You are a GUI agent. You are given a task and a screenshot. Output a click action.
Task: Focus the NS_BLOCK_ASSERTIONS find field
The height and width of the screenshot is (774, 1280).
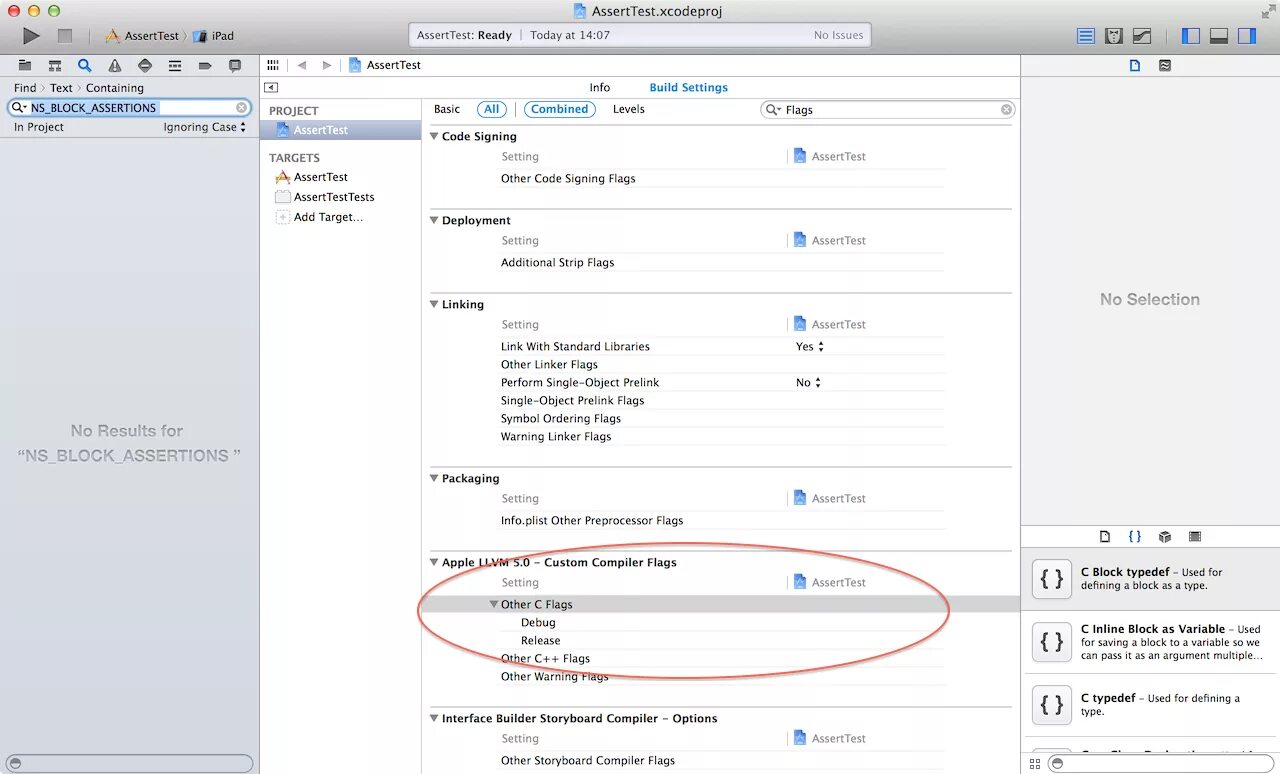[x=130, y=107]
